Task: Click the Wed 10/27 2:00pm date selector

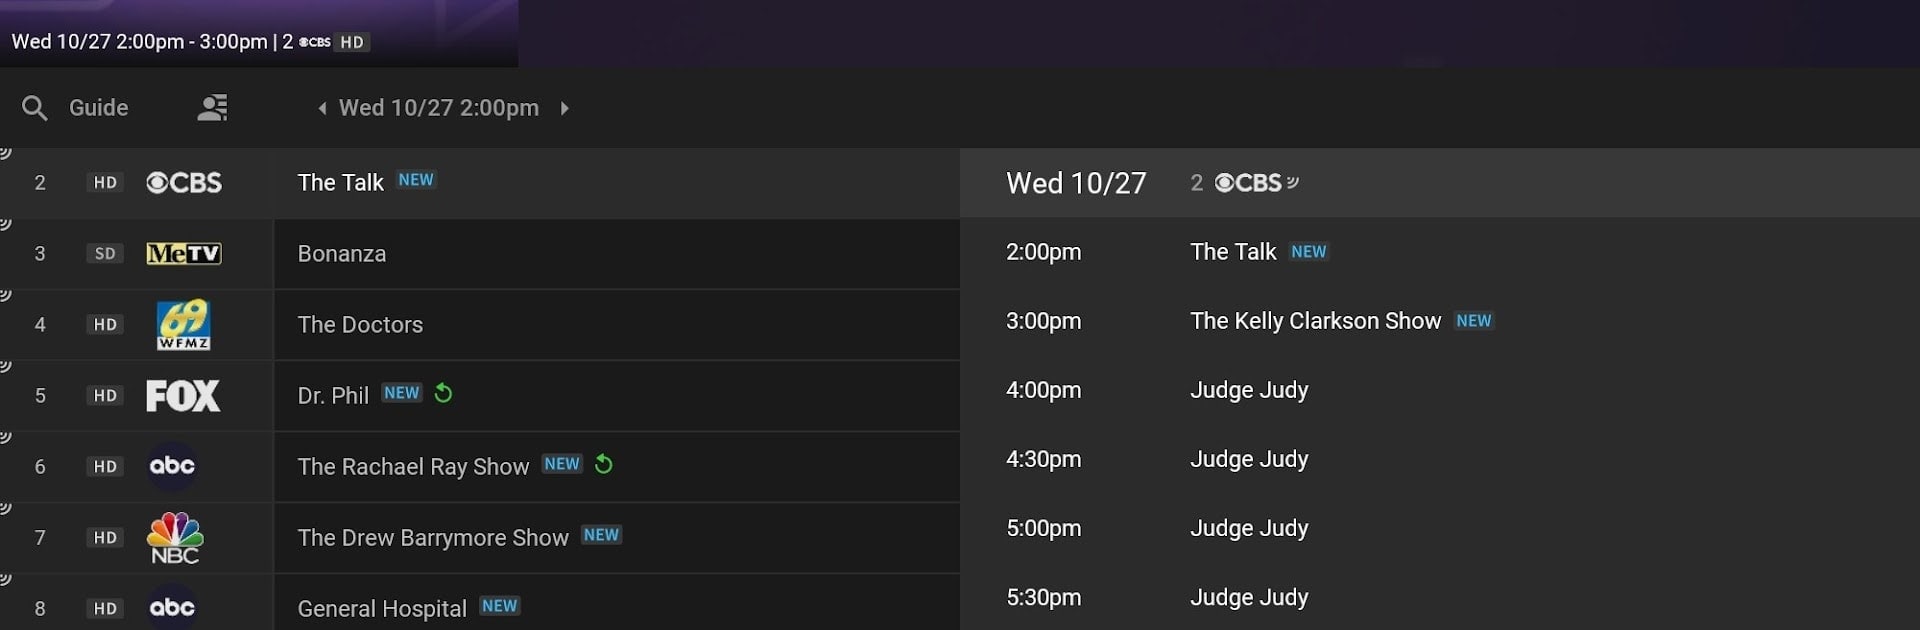Action: point(439,108)
